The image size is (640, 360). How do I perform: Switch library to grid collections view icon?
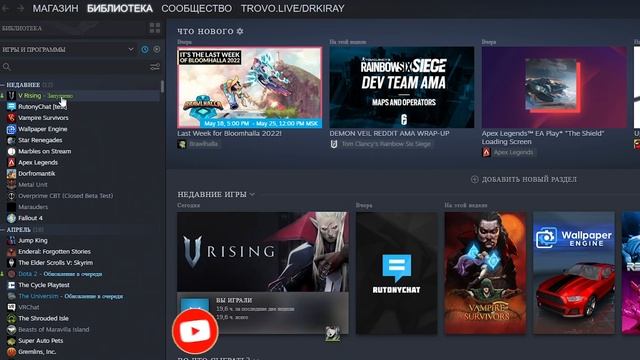[x=155, y=28]
